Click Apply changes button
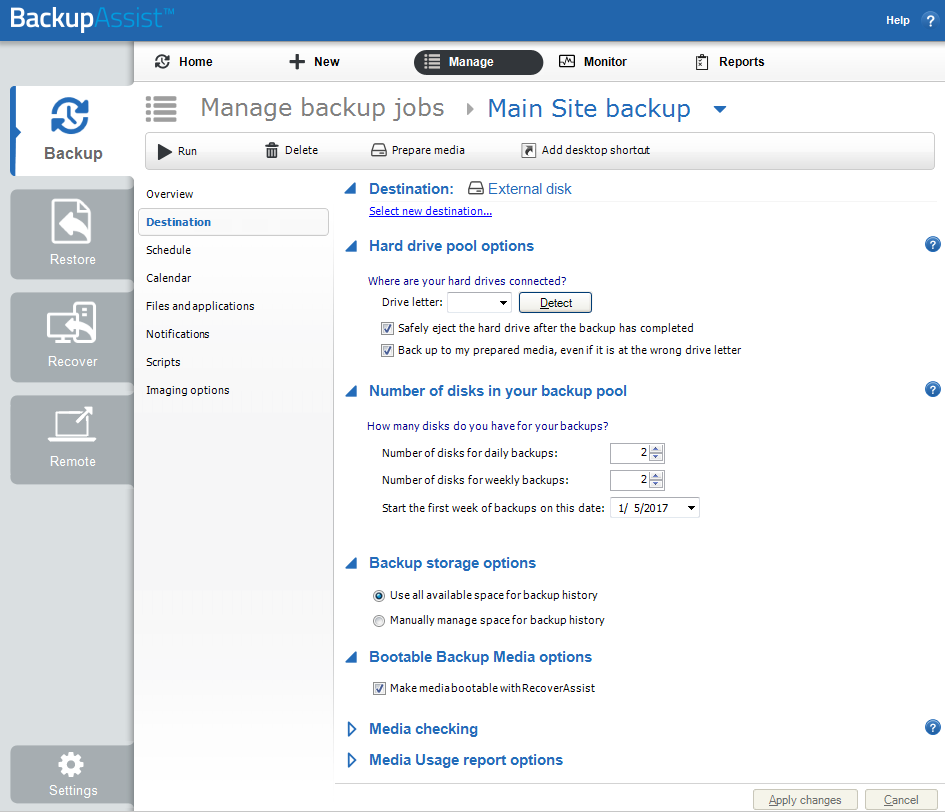The image size is (945, 812). pos(805,800)
